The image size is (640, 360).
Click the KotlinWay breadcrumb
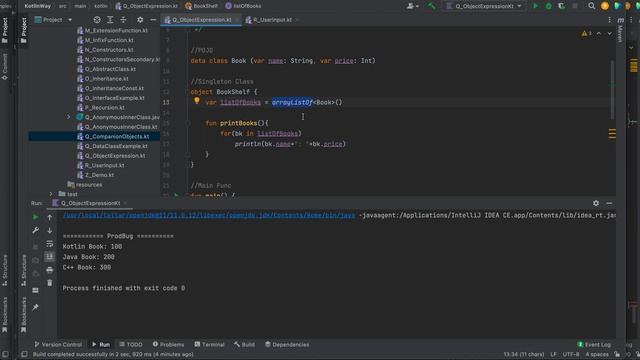pos(38,6)
